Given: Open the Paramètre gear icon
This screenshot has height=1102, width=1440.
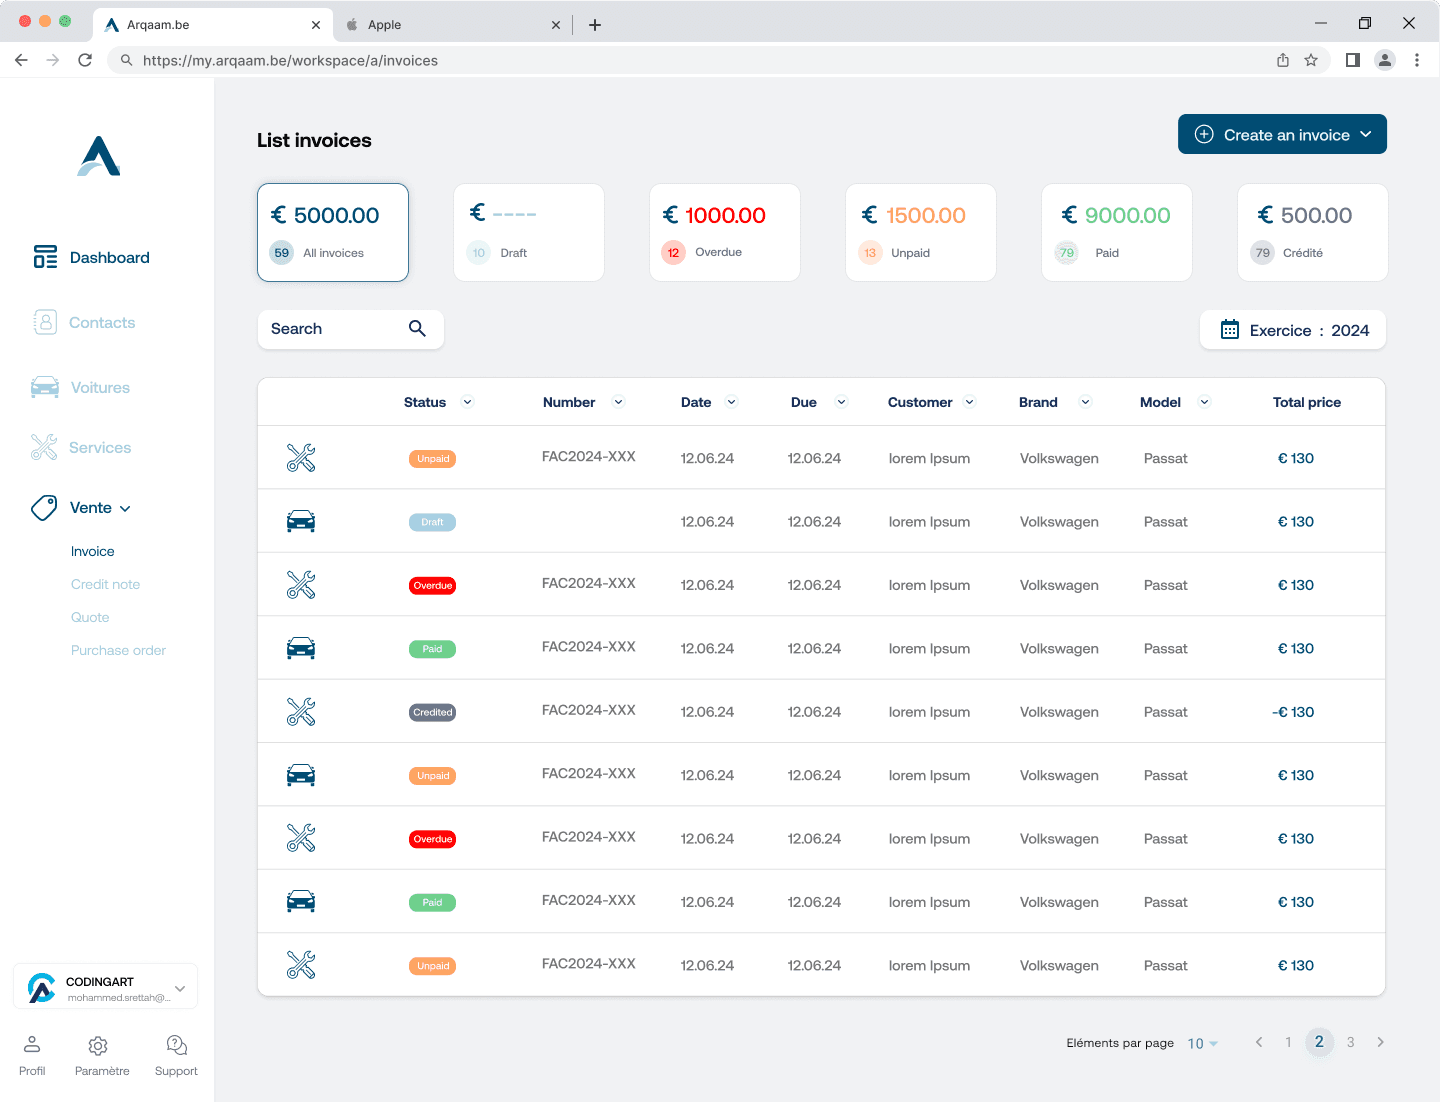Looking at the screenshot, I should coord(98,1045).
